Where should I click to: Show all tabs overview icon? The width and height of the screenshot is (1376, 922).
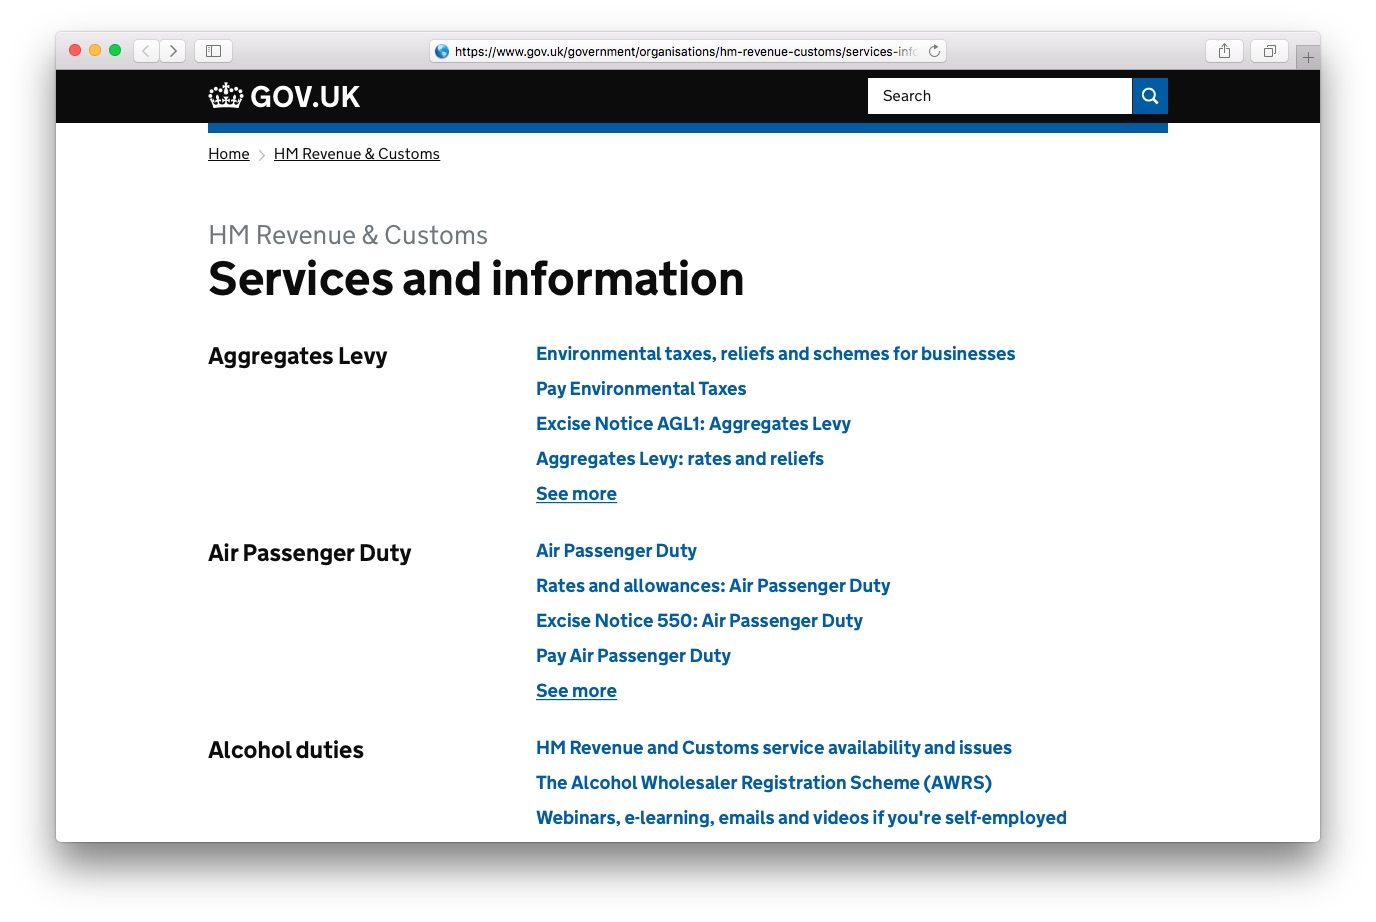pyautogui.click(x=1269, y=51)
